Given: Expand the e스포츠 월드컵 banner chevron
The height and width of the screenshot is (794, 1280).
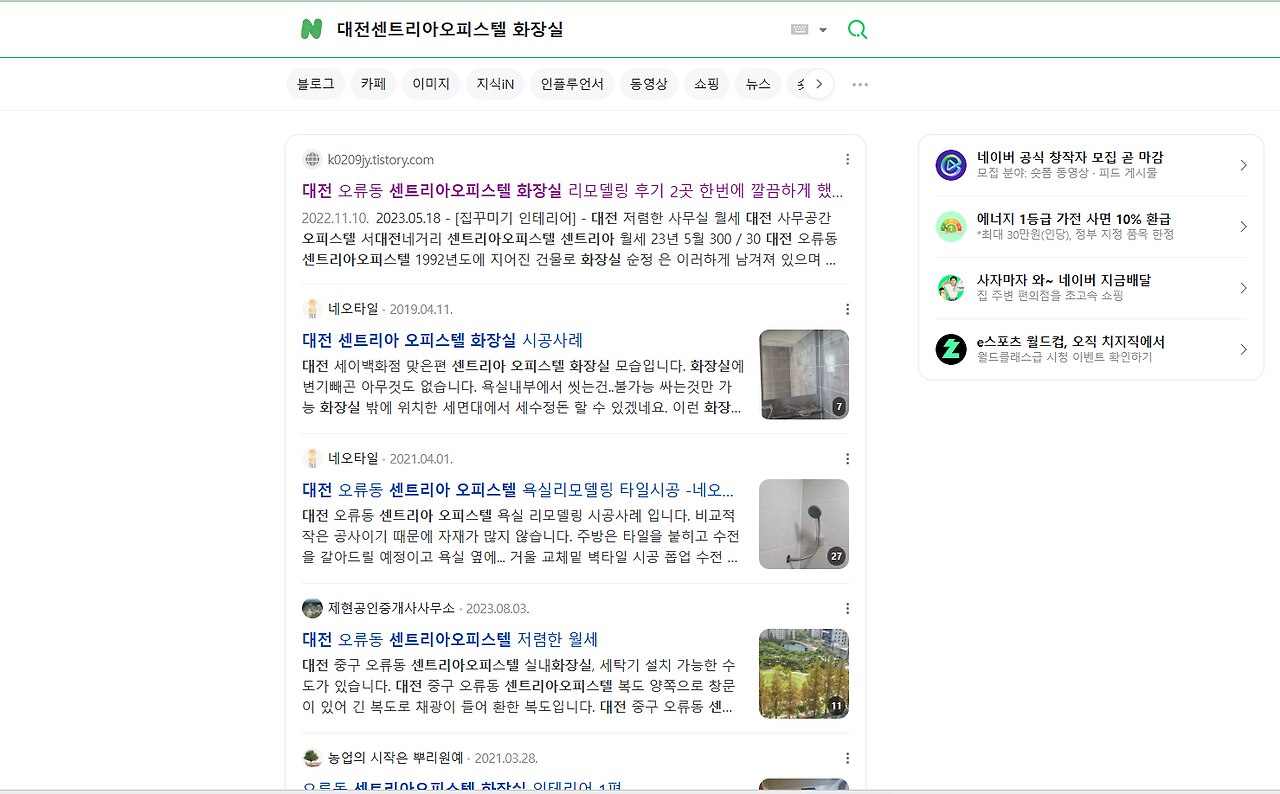Looking at the screenshot, I should click(1243, 349).
